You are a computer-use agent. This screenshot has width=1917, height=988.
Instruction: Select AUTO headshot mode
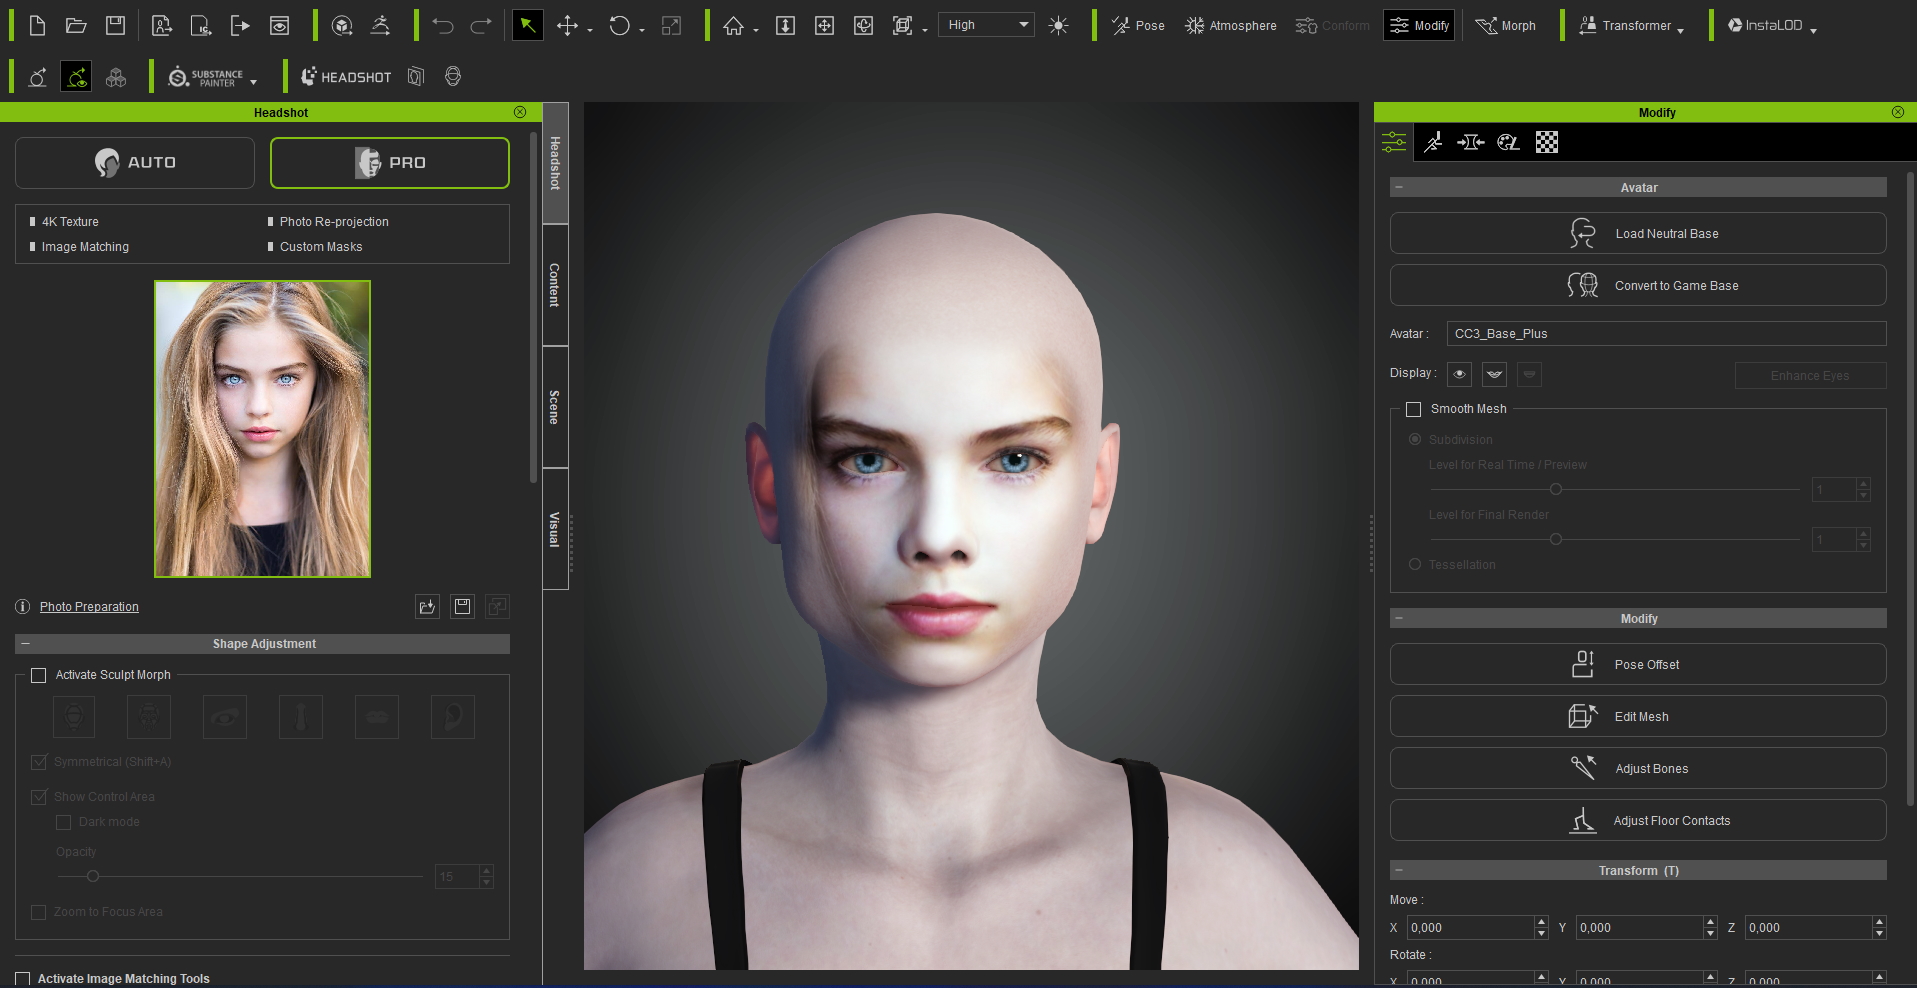click(x=135, y=162)
